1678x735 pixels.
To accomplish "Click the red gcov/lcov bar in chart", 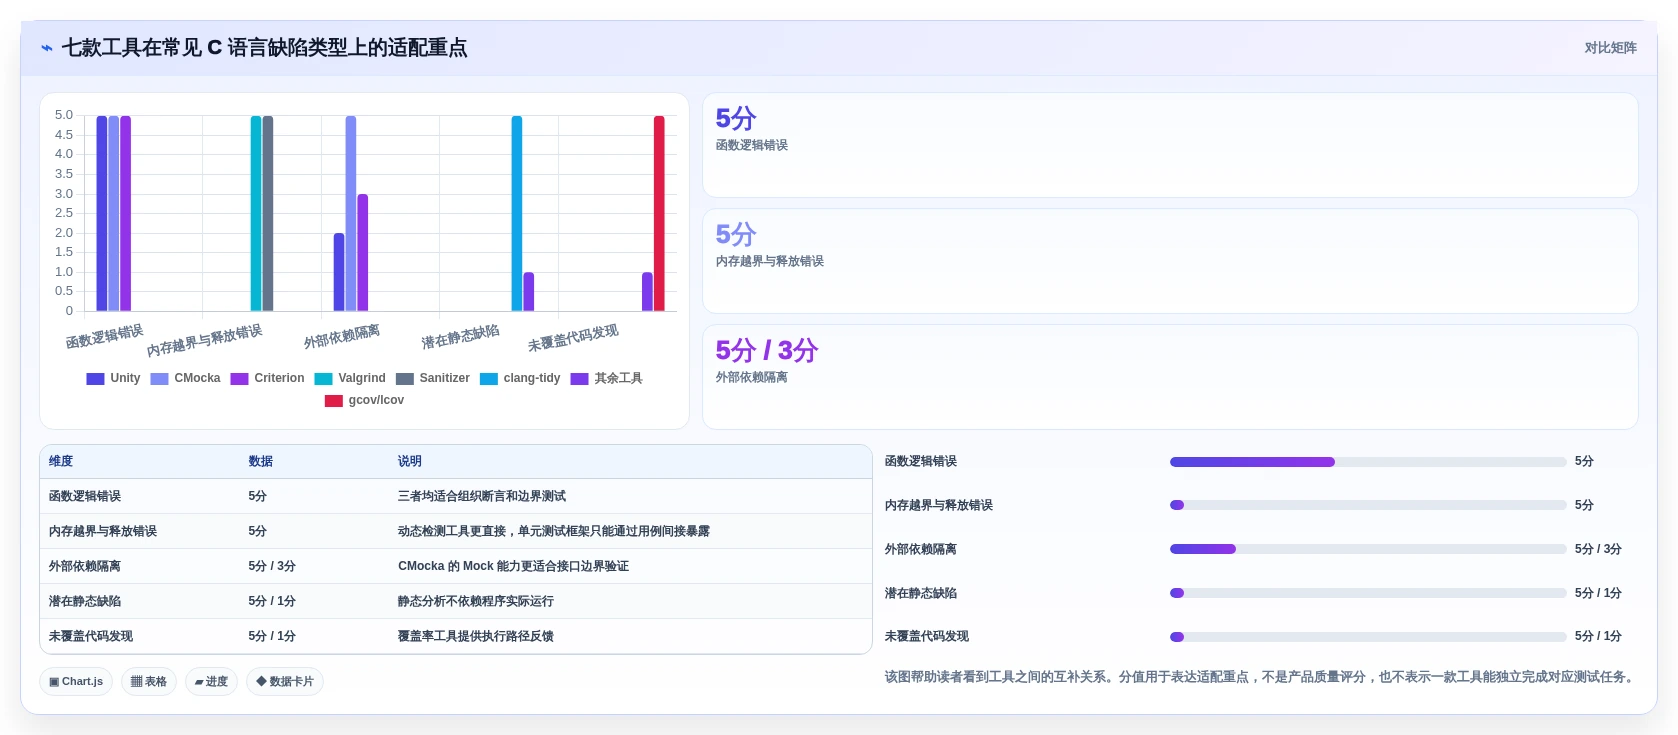I will 659,213.
